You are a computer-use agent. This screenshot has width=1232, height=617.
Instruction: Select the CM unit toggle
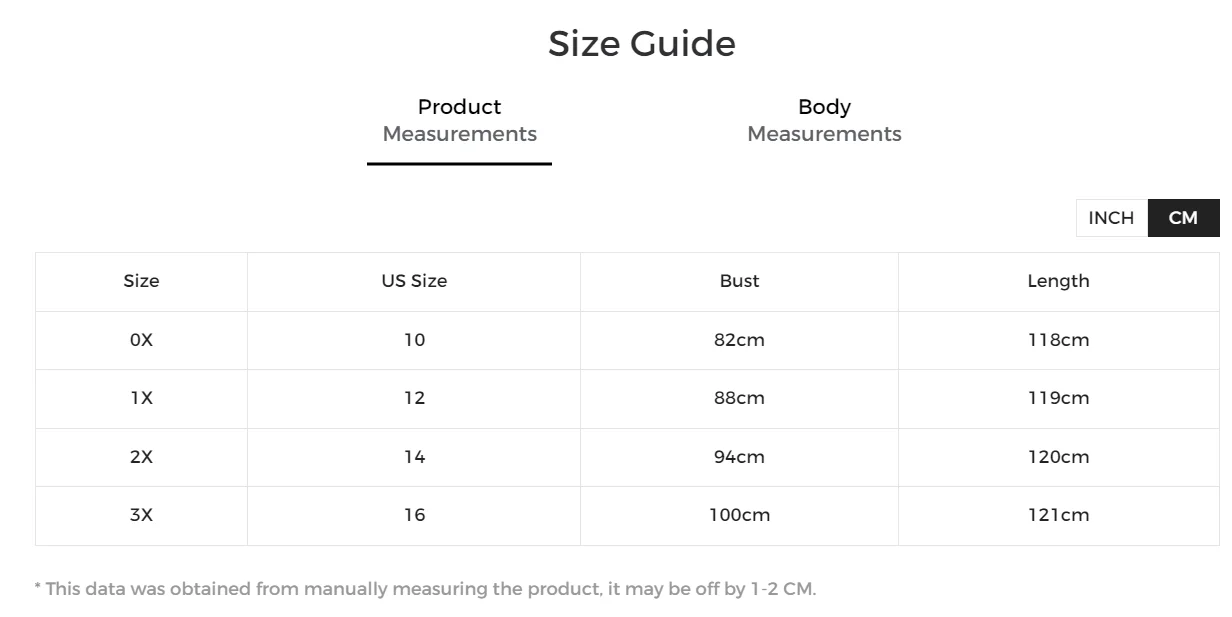(x=1183, y=218)
